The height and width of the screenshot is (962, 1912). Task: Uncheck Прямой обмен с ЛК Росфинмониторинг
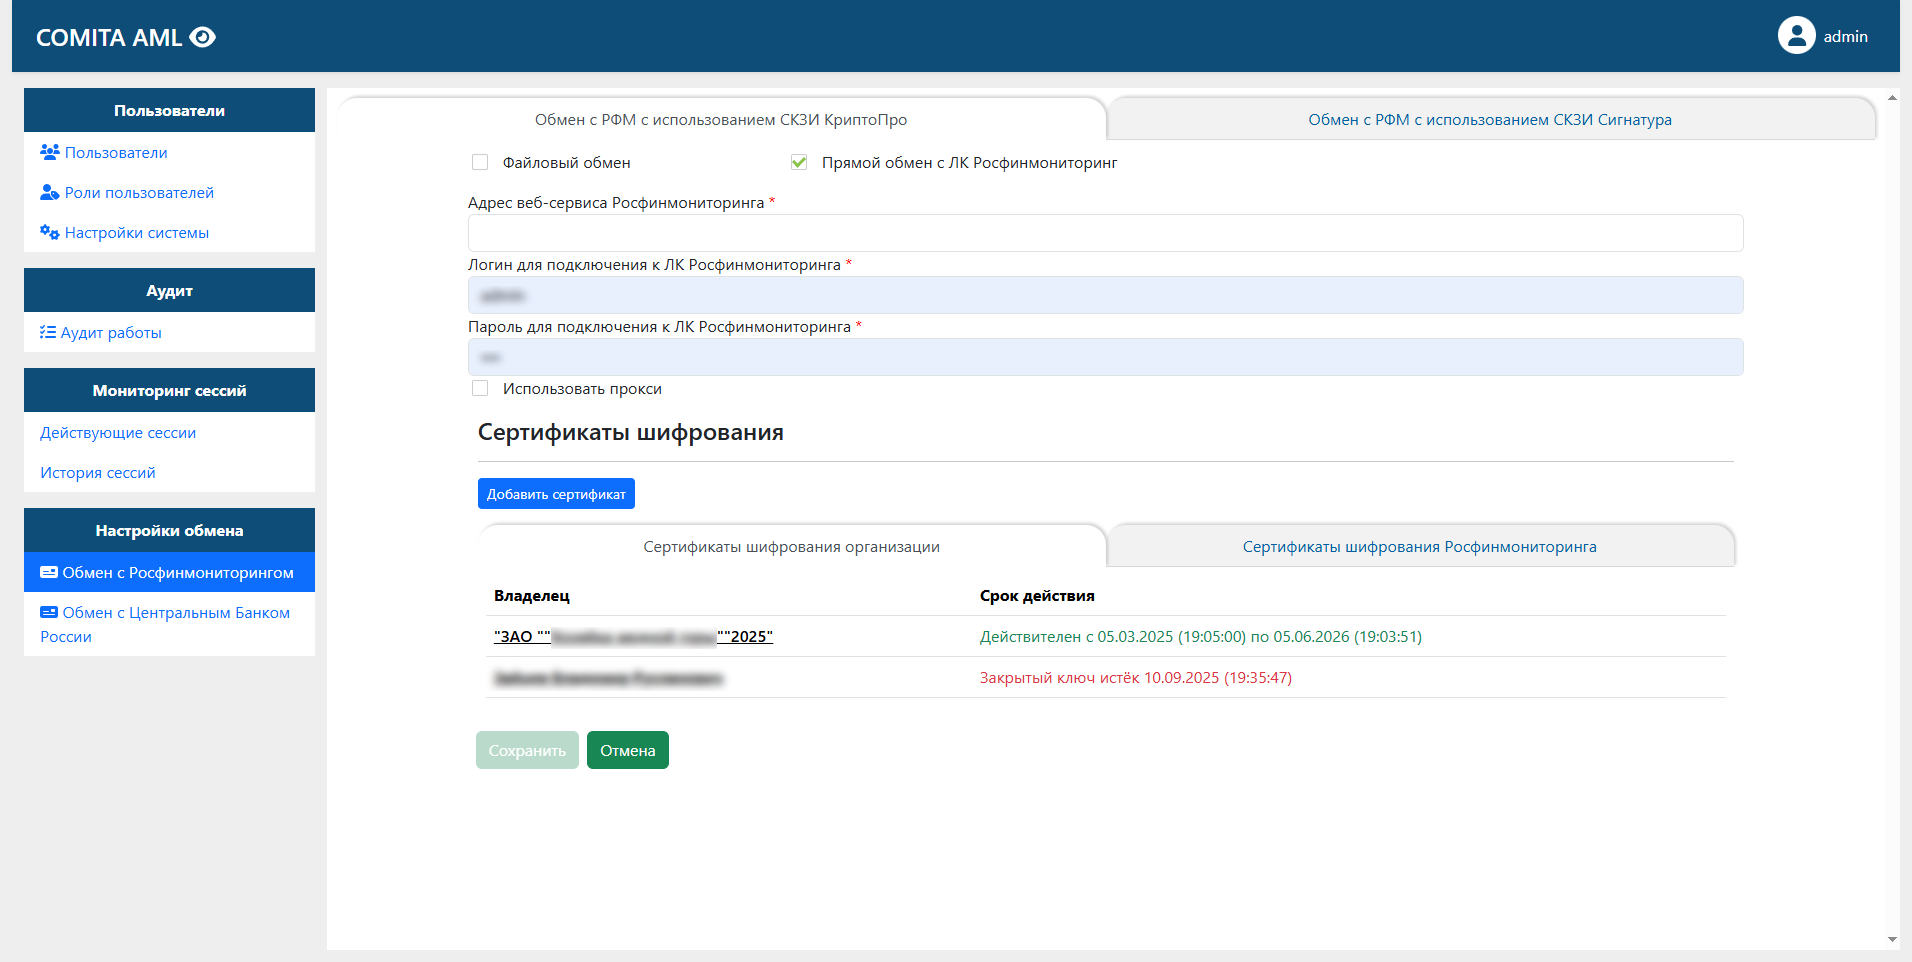pos(799,162)
